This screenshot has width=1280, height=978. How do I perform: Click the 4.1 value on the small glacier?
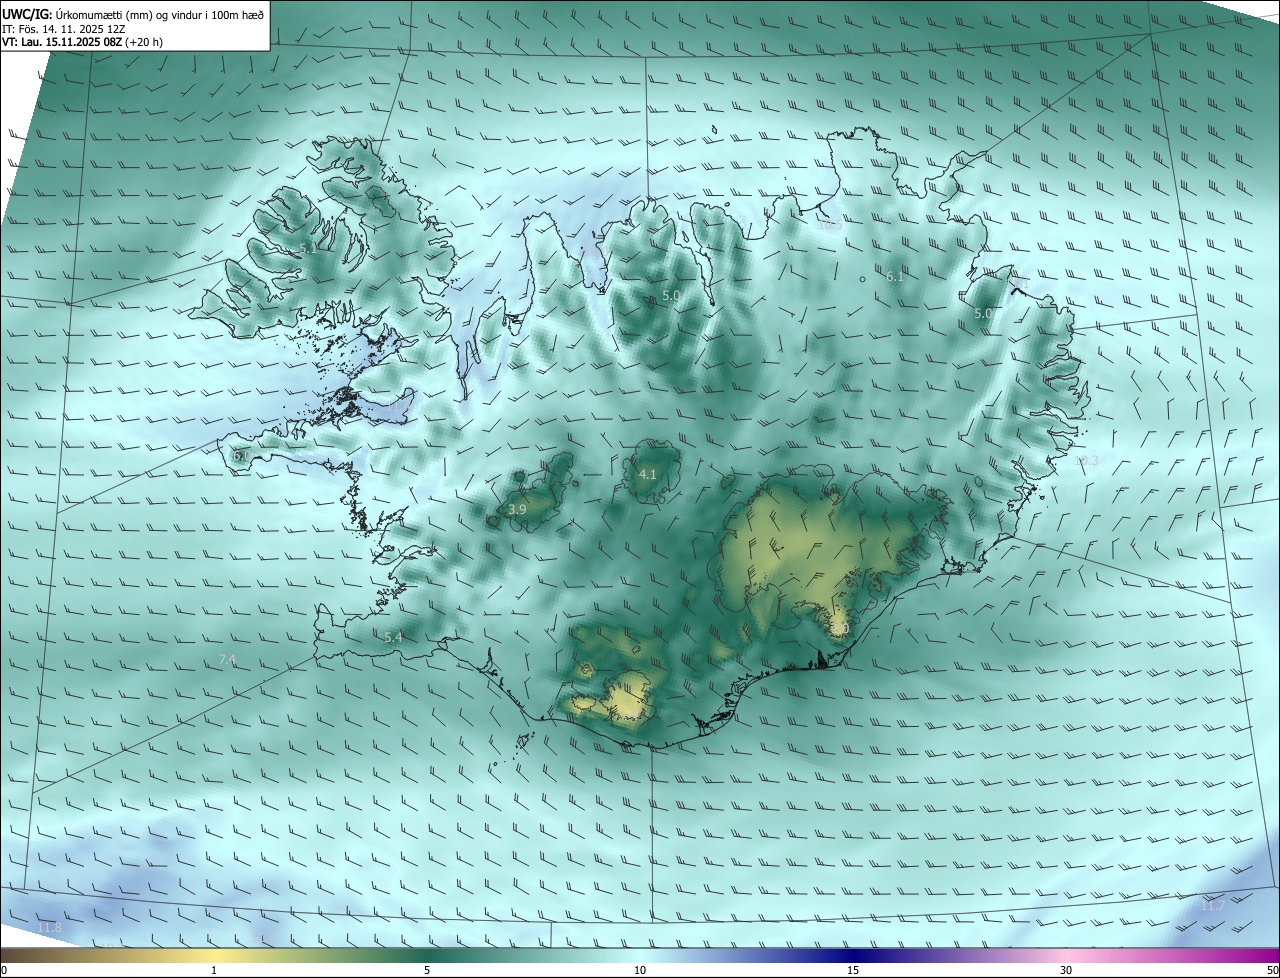point(647,475)
